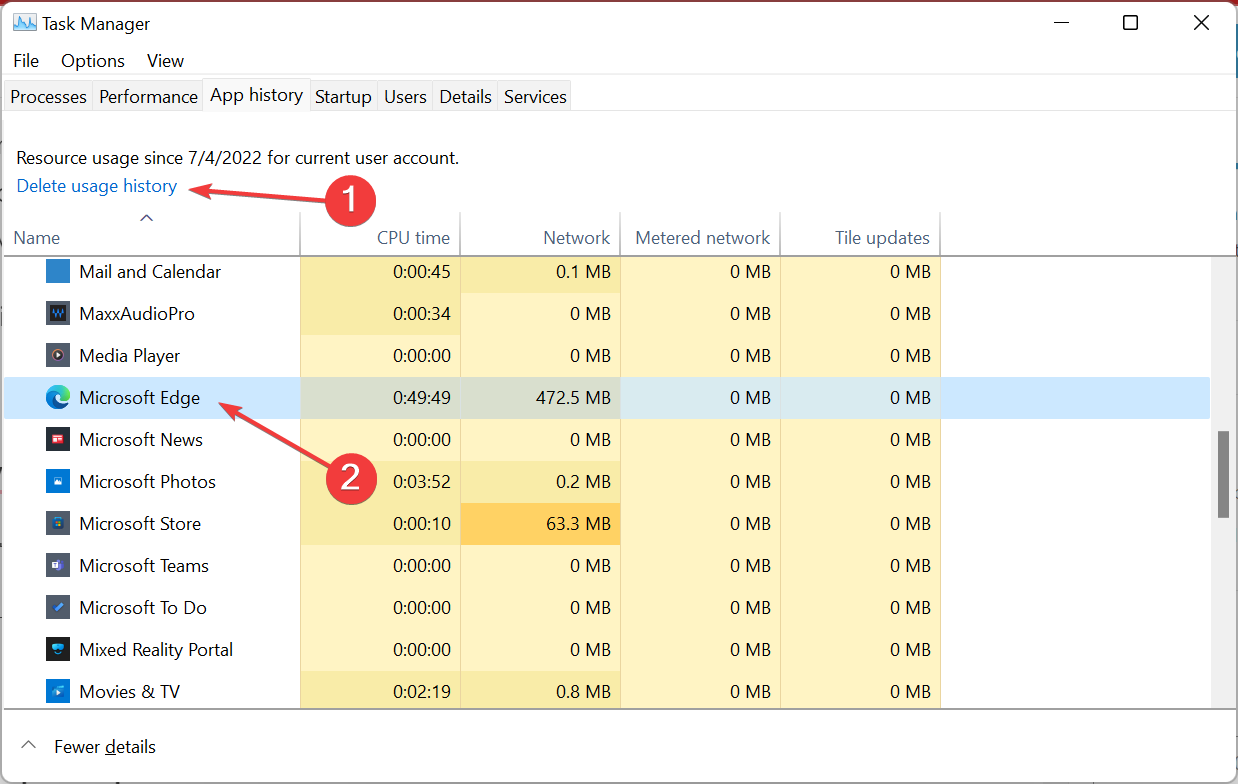Select the Movies & TV row name

130,692
